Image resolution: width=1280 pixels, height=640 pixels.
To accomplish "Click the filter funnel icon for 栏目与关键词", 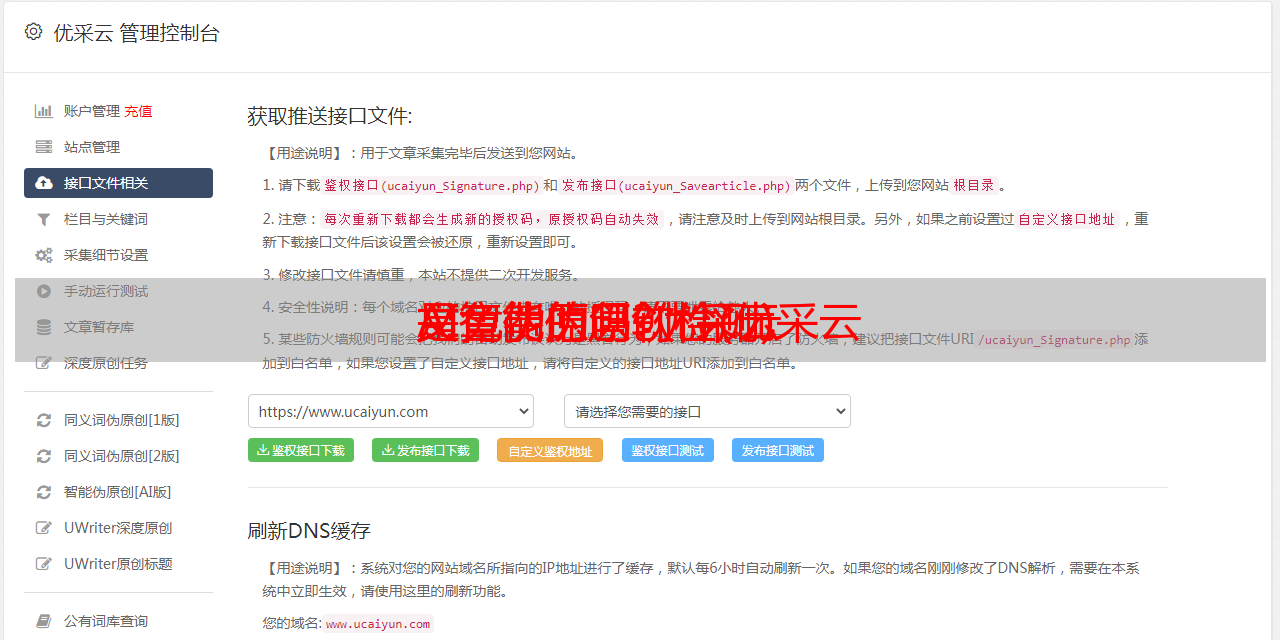I will click(x=44, y=219).
